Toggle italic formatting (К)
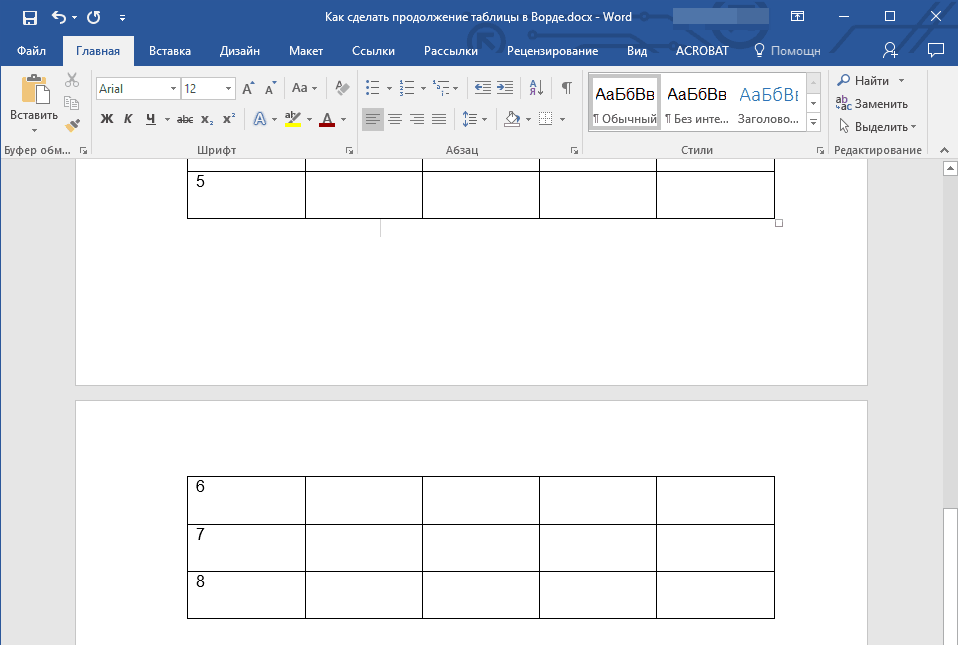This screenshot has width=958, height=645. 128,119
